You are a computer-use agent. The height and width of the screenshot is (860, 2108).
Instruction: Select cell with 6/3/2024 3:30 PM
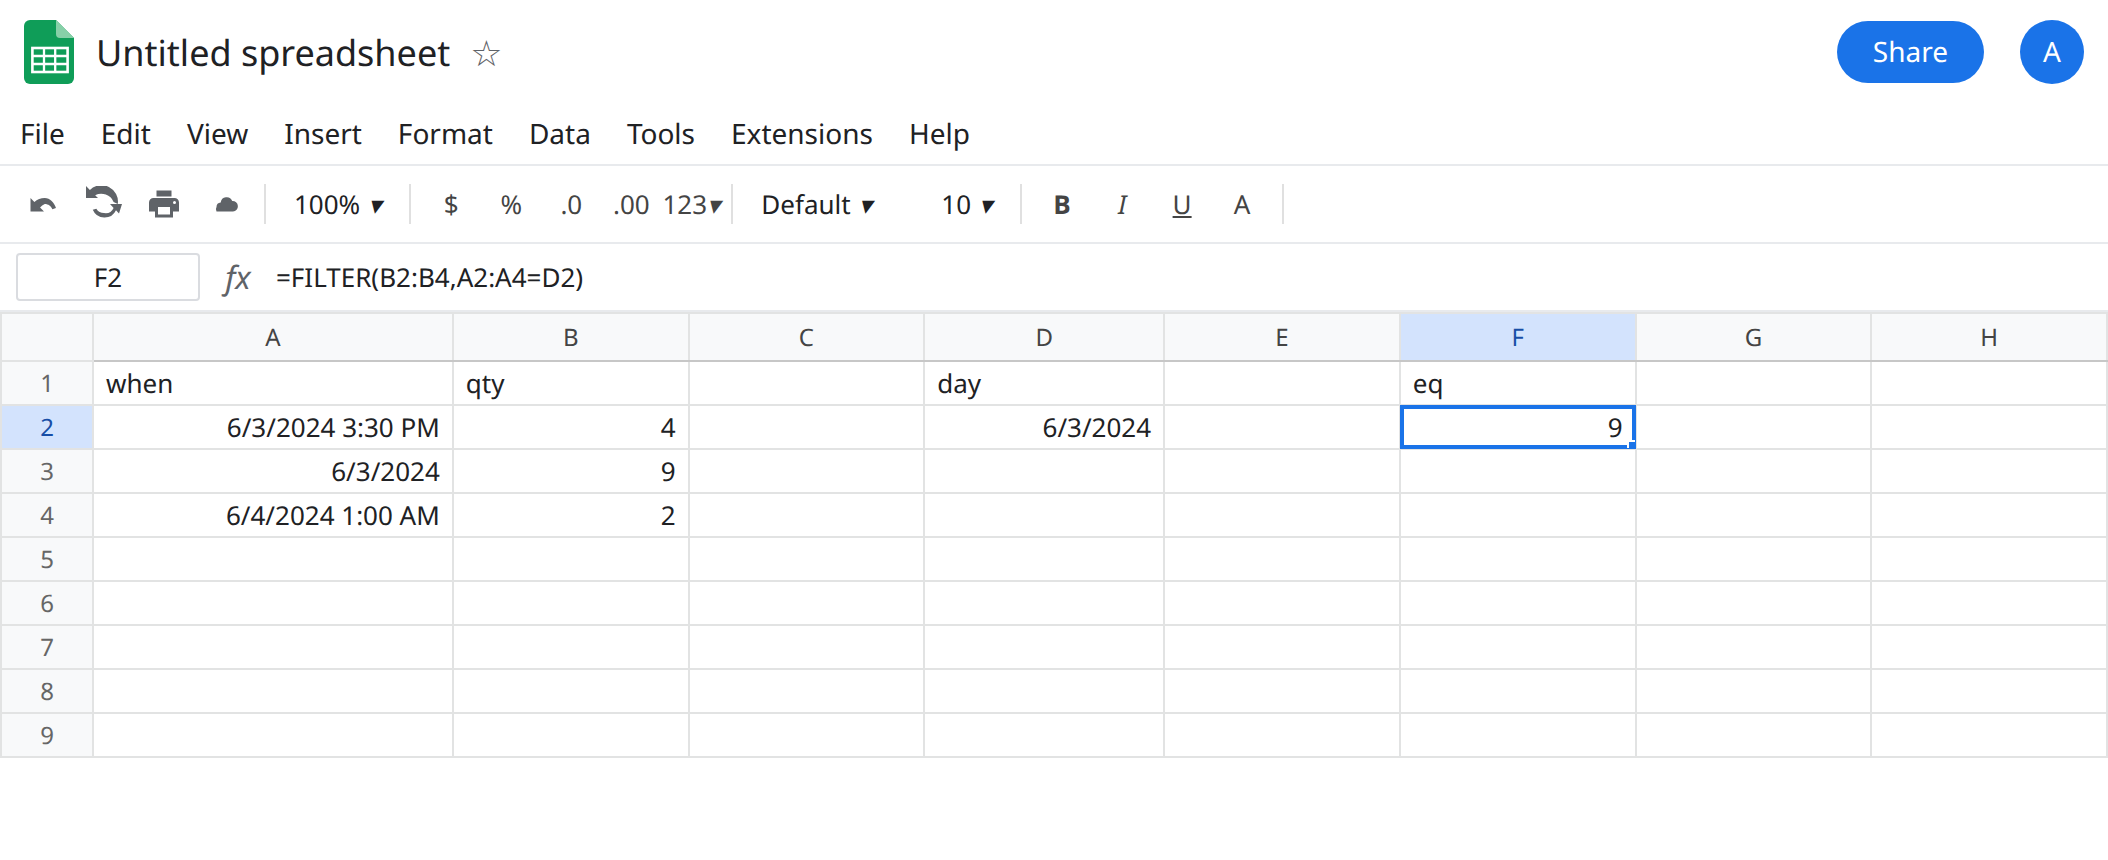[273, 428]
